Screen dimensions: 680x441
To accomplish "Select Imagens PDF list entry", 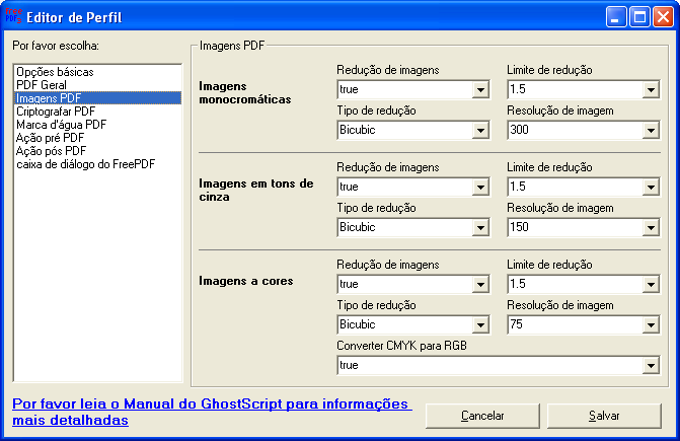I will tap(98, 98).
